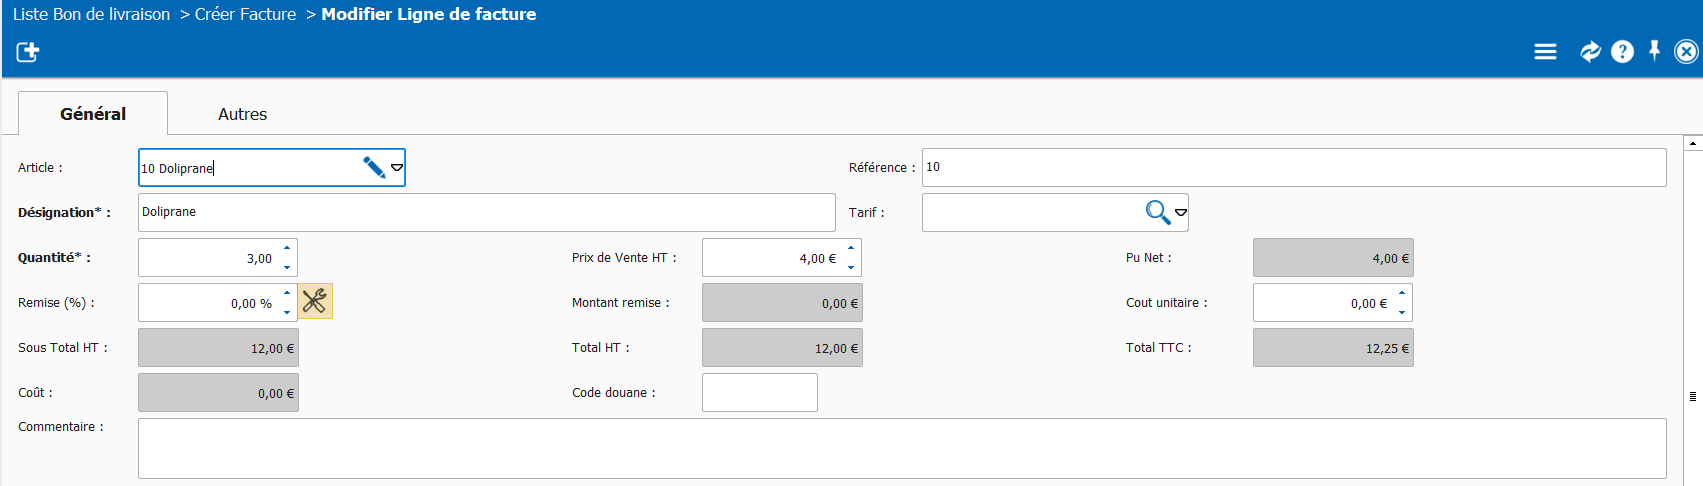Click the magnifier search icon in Tarif field

(x=1157, y=212)
